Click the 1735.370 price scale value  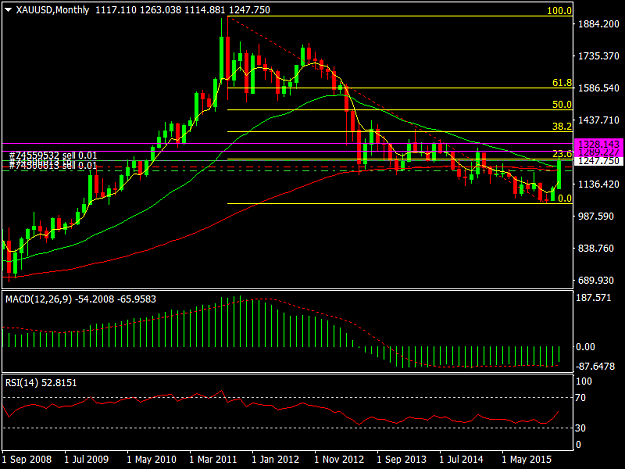pos(599,56)
